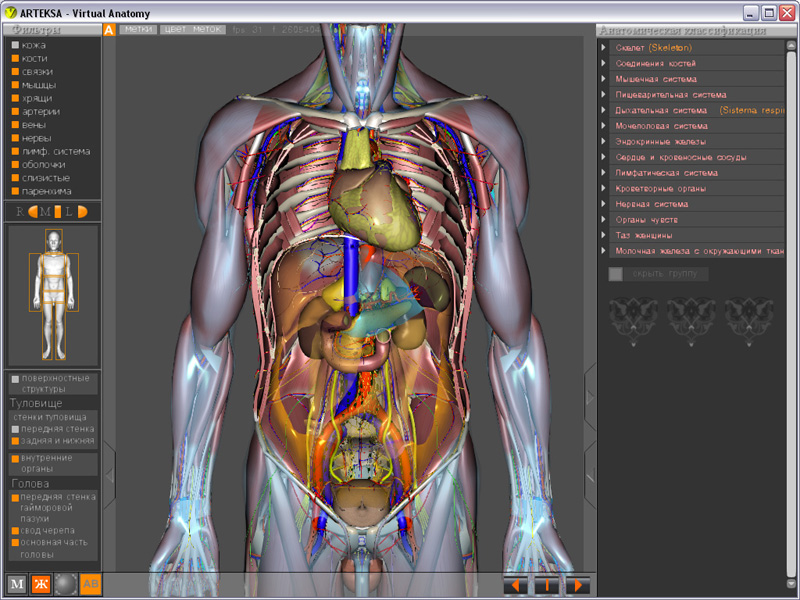Click the стенки туловища label
The image size is (800, 600).
pyautogui.click(x=50, y=417)
